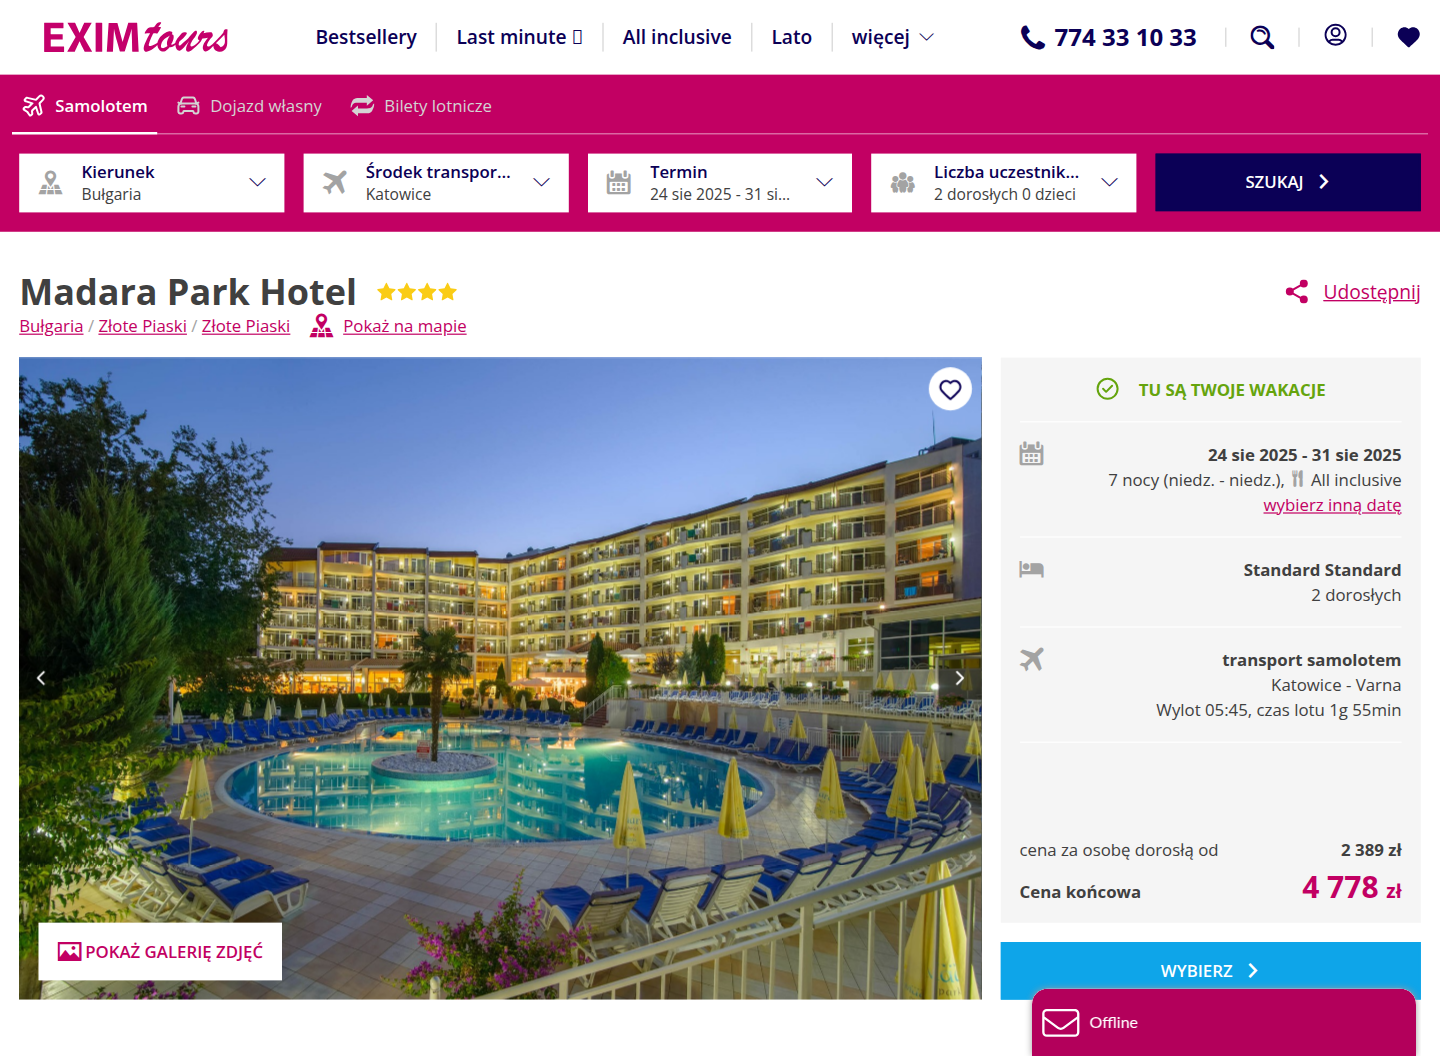Click the share icon beside Udostępnij
Image resolution: width=1440 pixels, height=1056 pixels.
pyautogui.click(x=1297, y=292)
